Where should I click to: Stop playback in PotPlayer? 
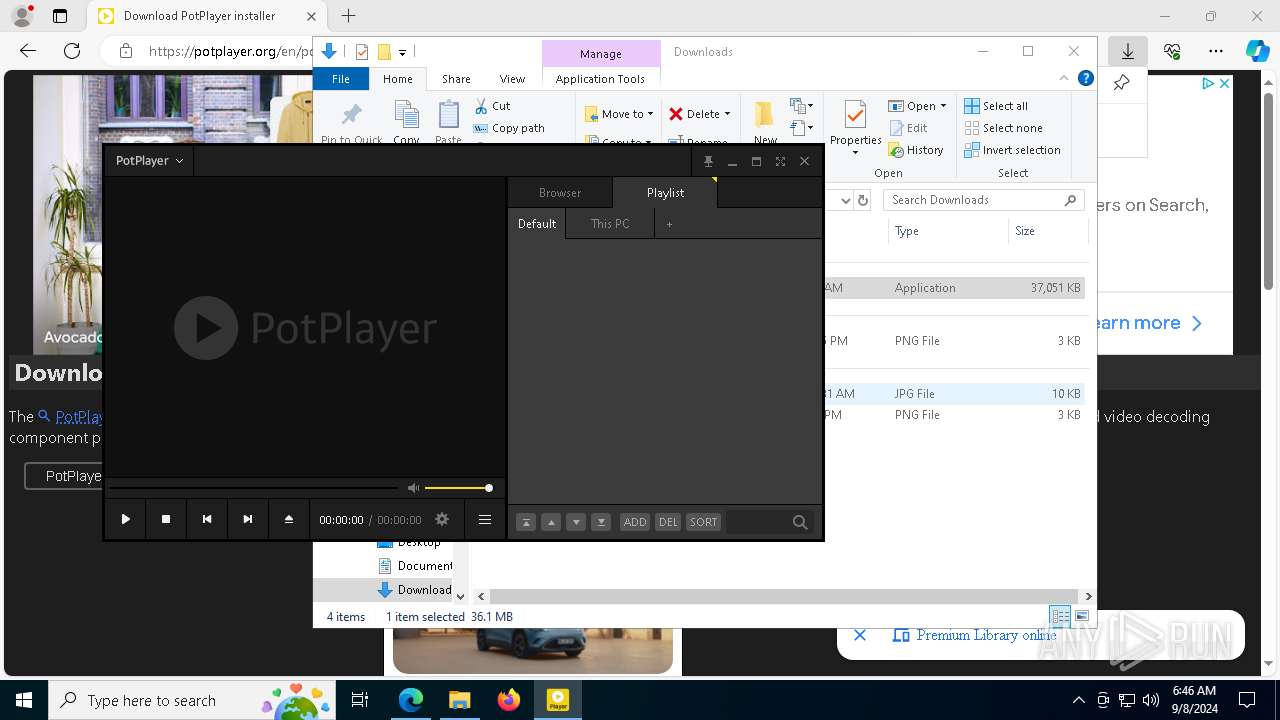[166, 519]
